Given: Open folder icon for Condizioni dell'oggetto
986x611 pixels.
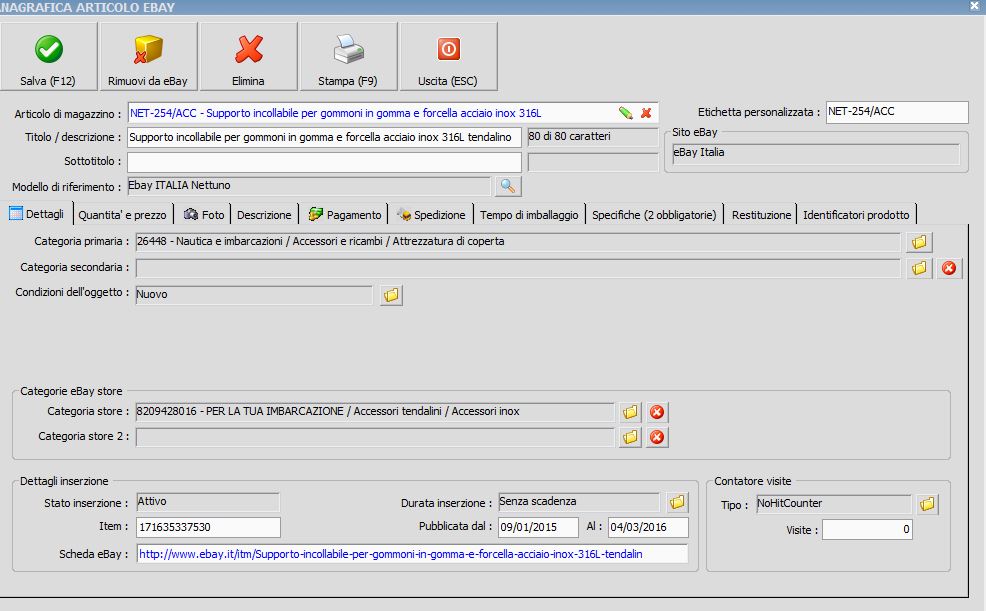Looking at the screenshot, I should (391, 295).
